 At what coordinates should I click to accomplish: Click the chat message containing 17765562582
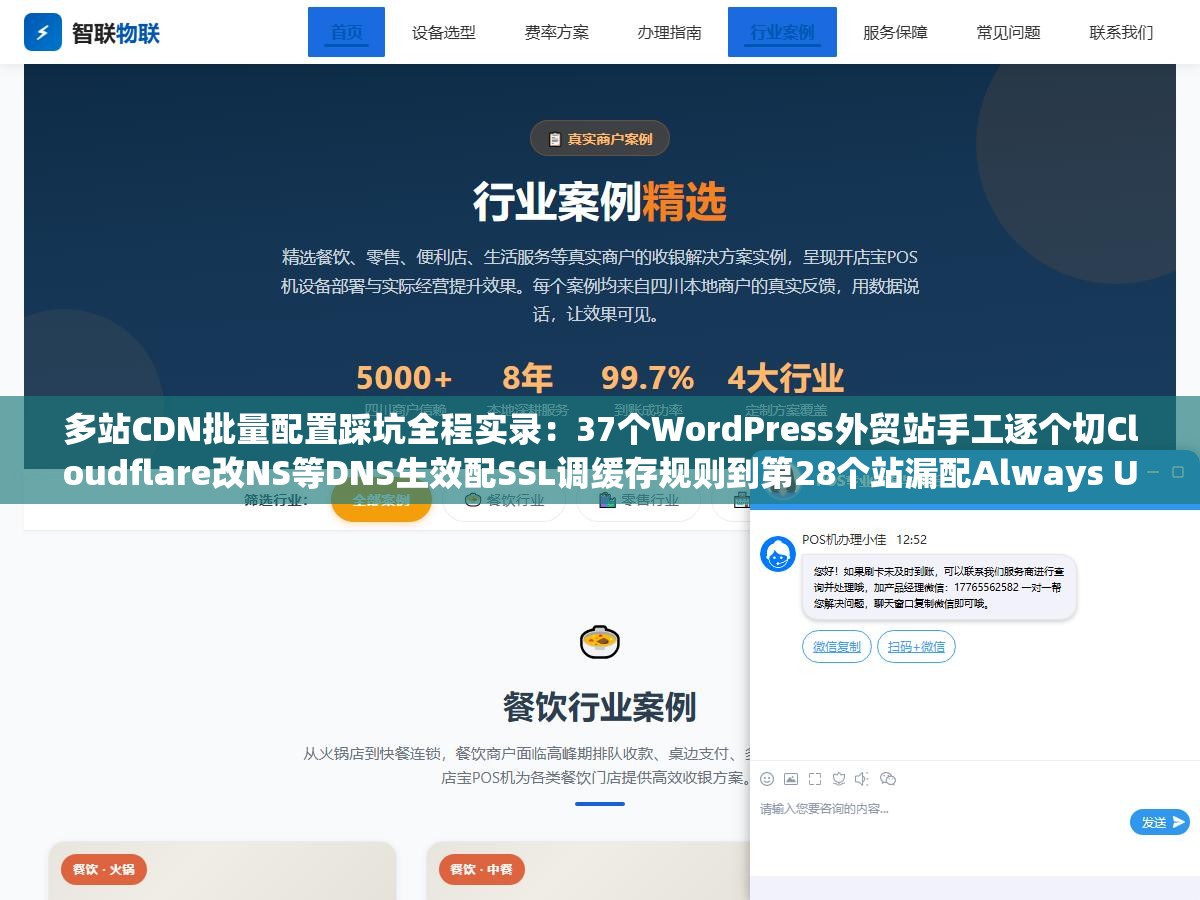coord(939,587)
